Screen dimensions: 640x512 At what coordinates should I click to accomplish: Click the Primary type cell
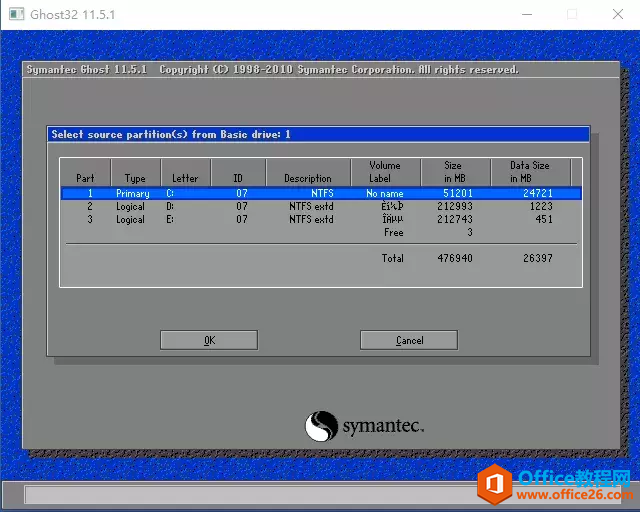133,193
